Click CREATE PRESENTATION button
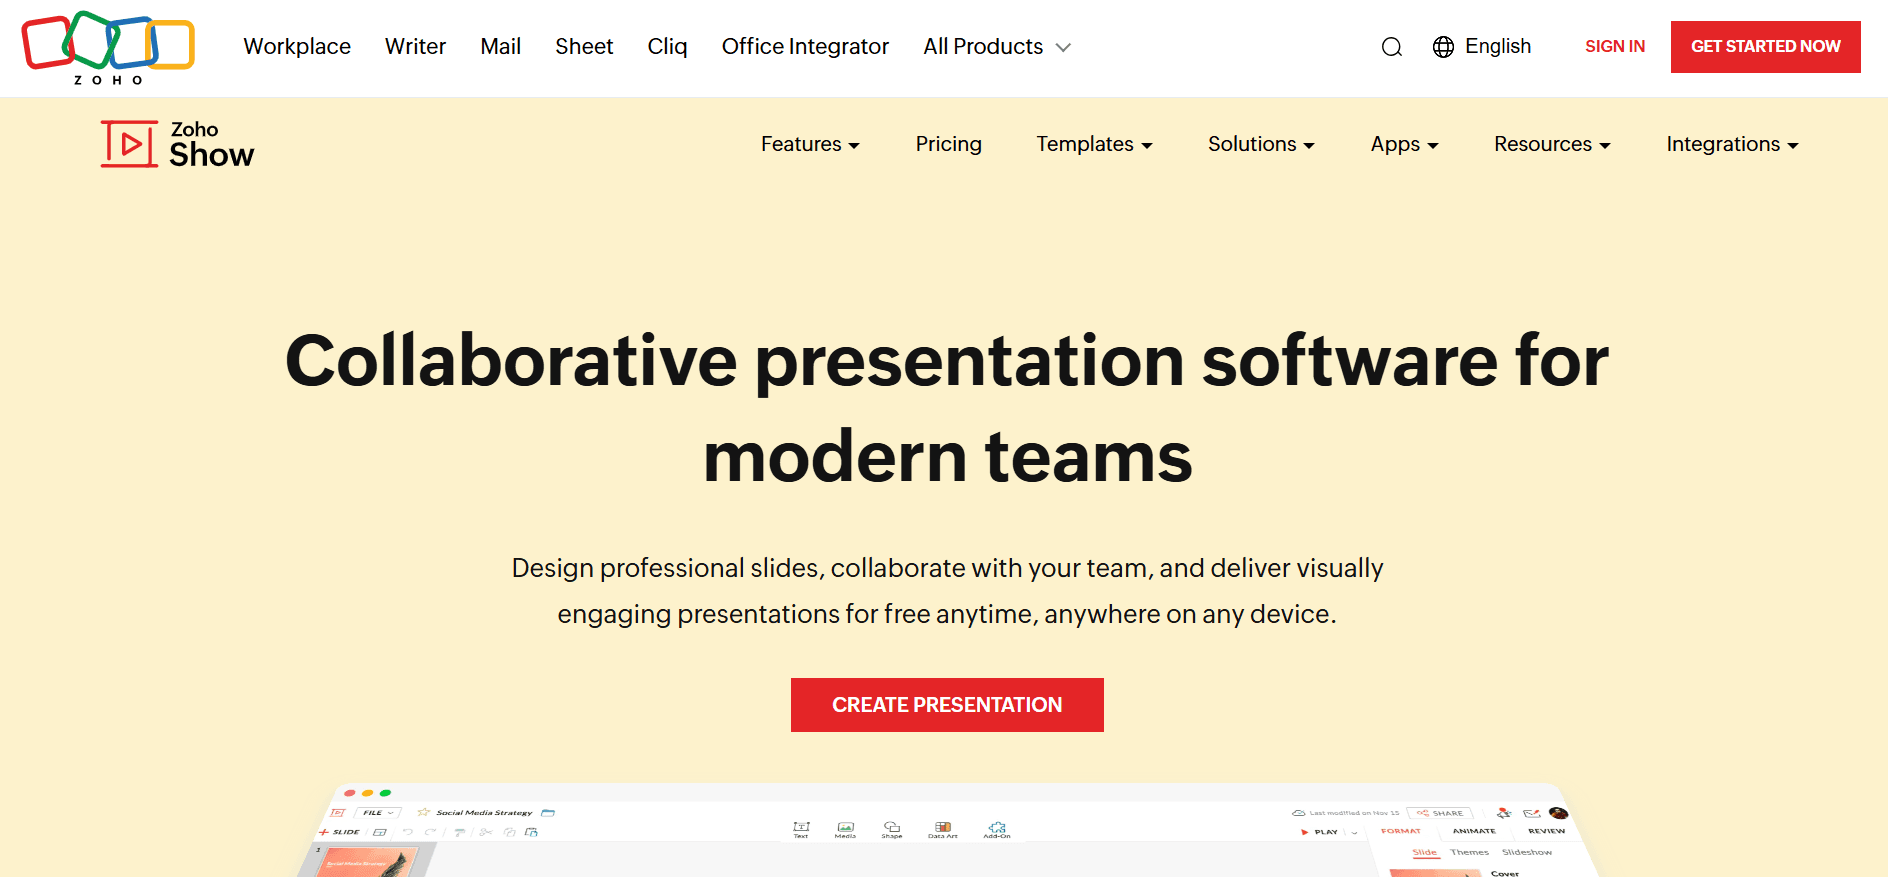The width and height of the screenshot is (1888, 877). 947,705
